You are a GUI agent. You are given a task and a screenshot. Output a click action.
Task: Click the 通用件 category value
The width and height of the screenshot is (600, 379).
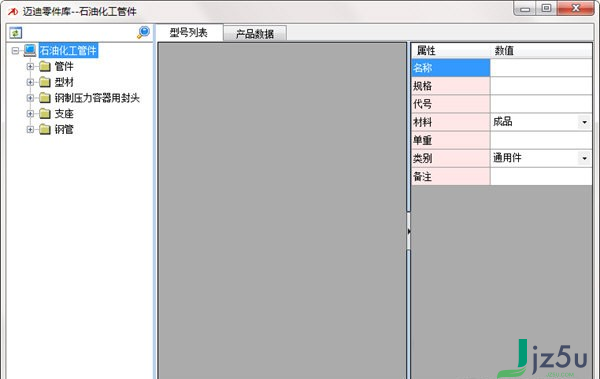click(x=507, y=158)
